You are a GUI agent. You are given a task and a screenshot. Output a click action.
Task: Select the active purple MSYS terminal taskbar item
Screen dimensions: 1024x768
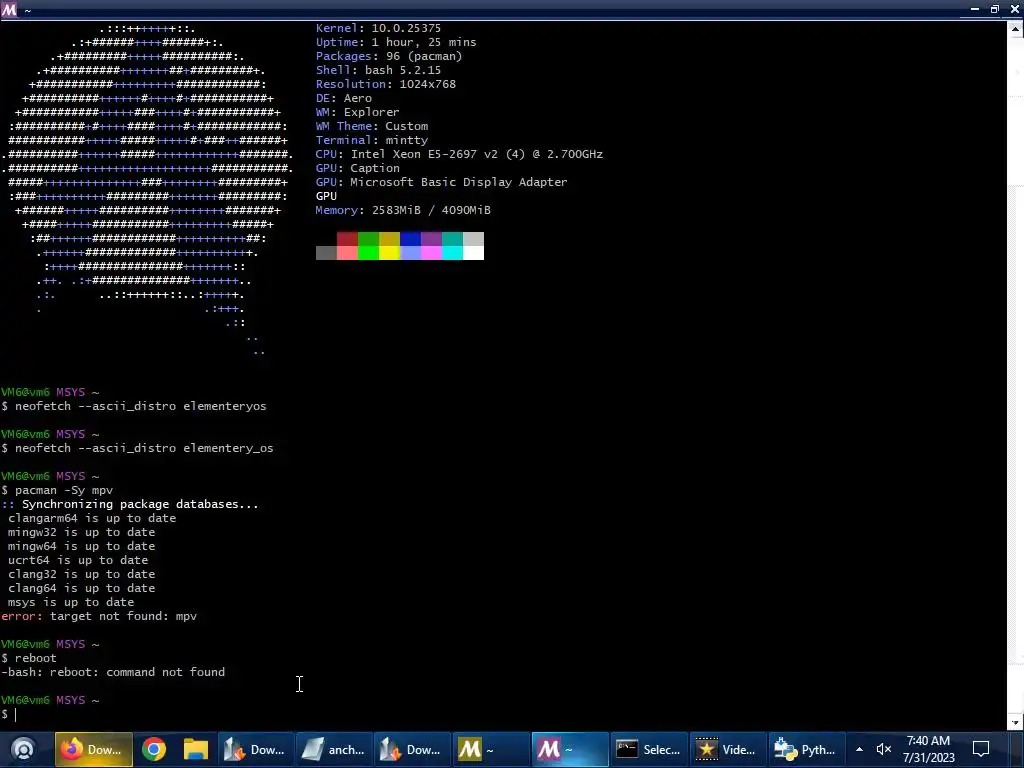[x=569, y=749]
